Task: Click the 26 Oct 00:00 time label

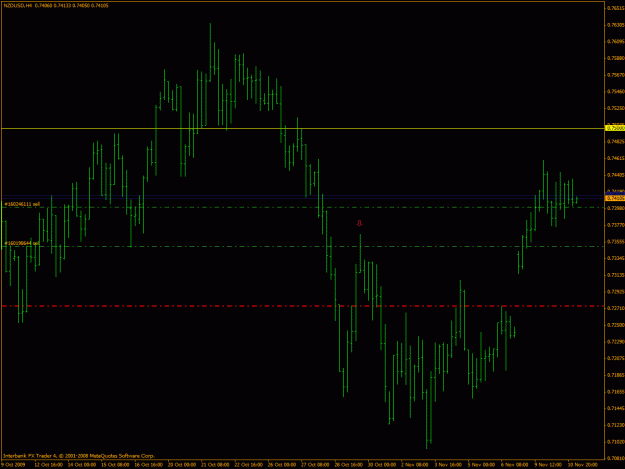Action: 282,465
